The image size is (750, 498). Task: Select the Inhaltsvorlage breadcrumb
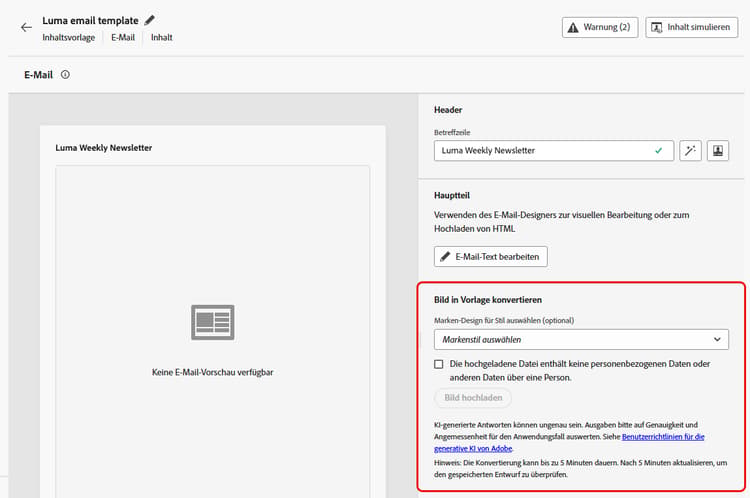pos(68,37)
